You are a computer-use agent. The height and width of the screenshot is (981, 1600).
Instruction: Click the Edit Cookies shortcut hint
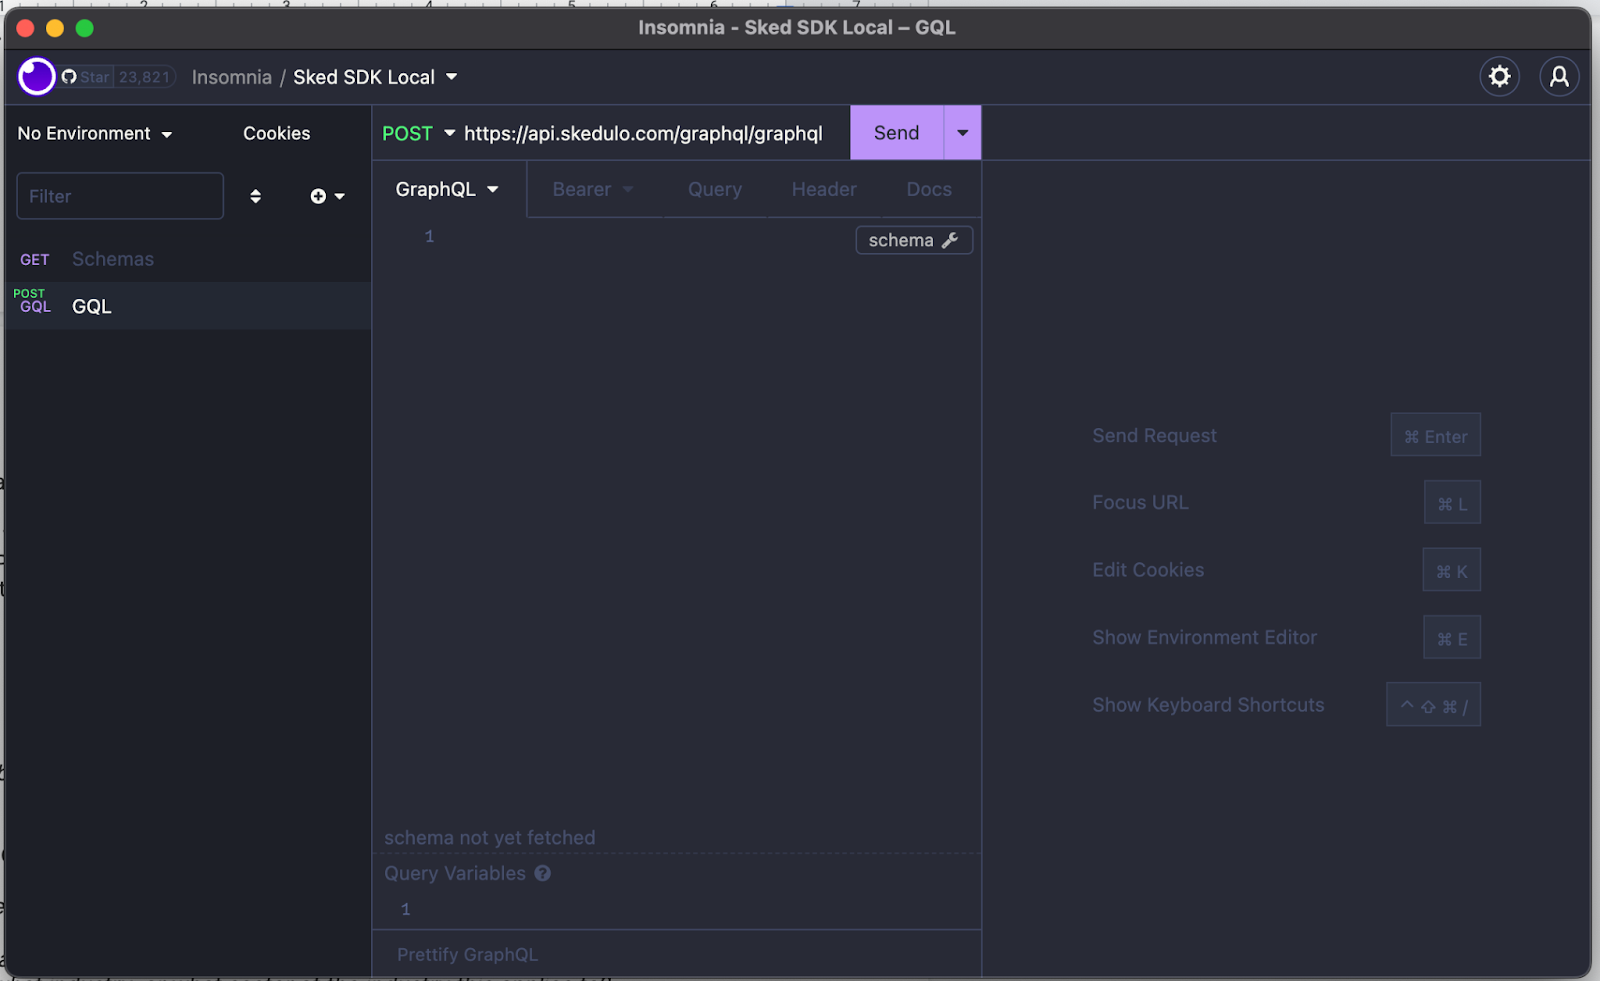[1148, 569]
